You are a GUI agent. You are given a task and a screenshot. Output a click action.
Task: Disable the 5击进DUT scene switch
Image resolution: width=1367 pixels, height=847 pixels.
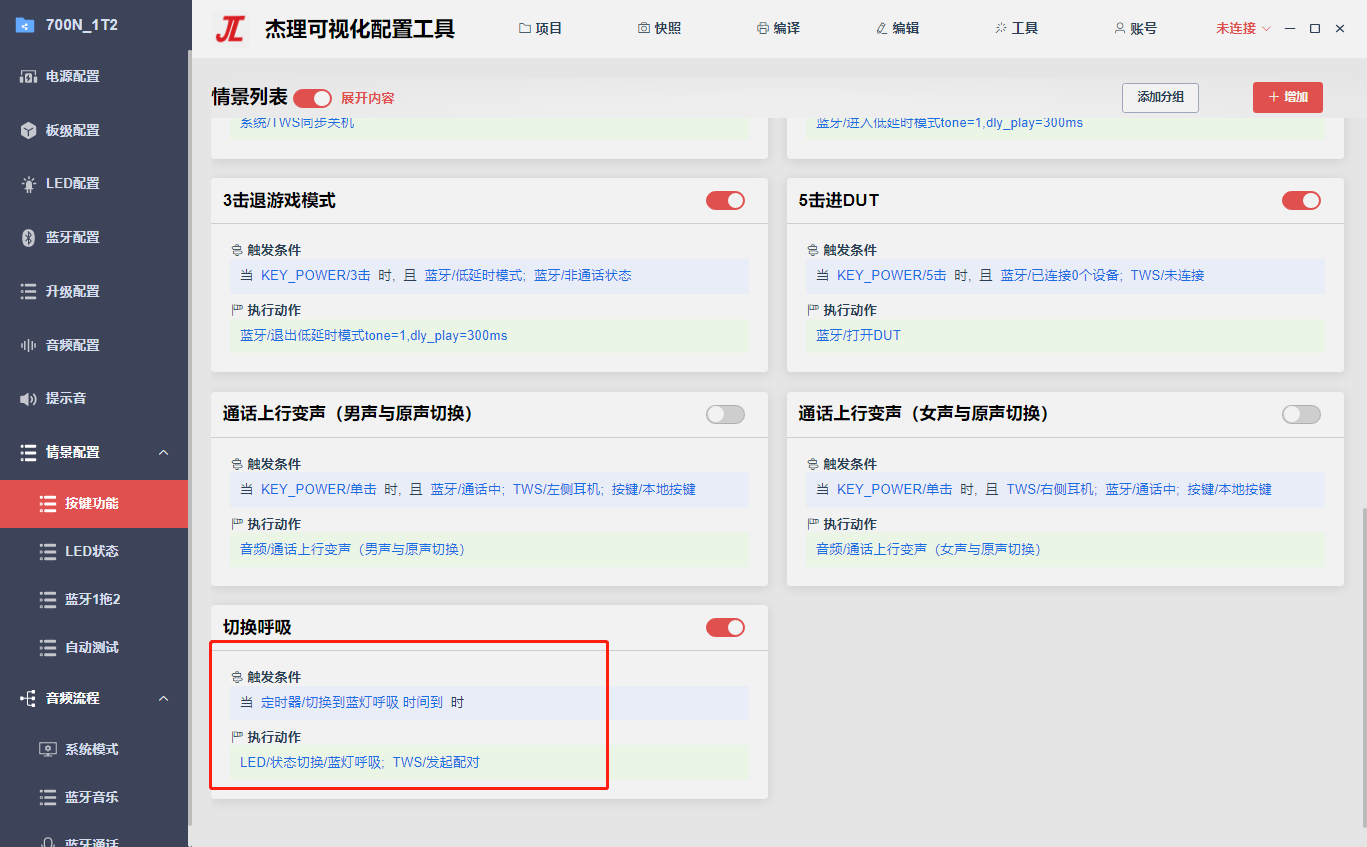1301,200
